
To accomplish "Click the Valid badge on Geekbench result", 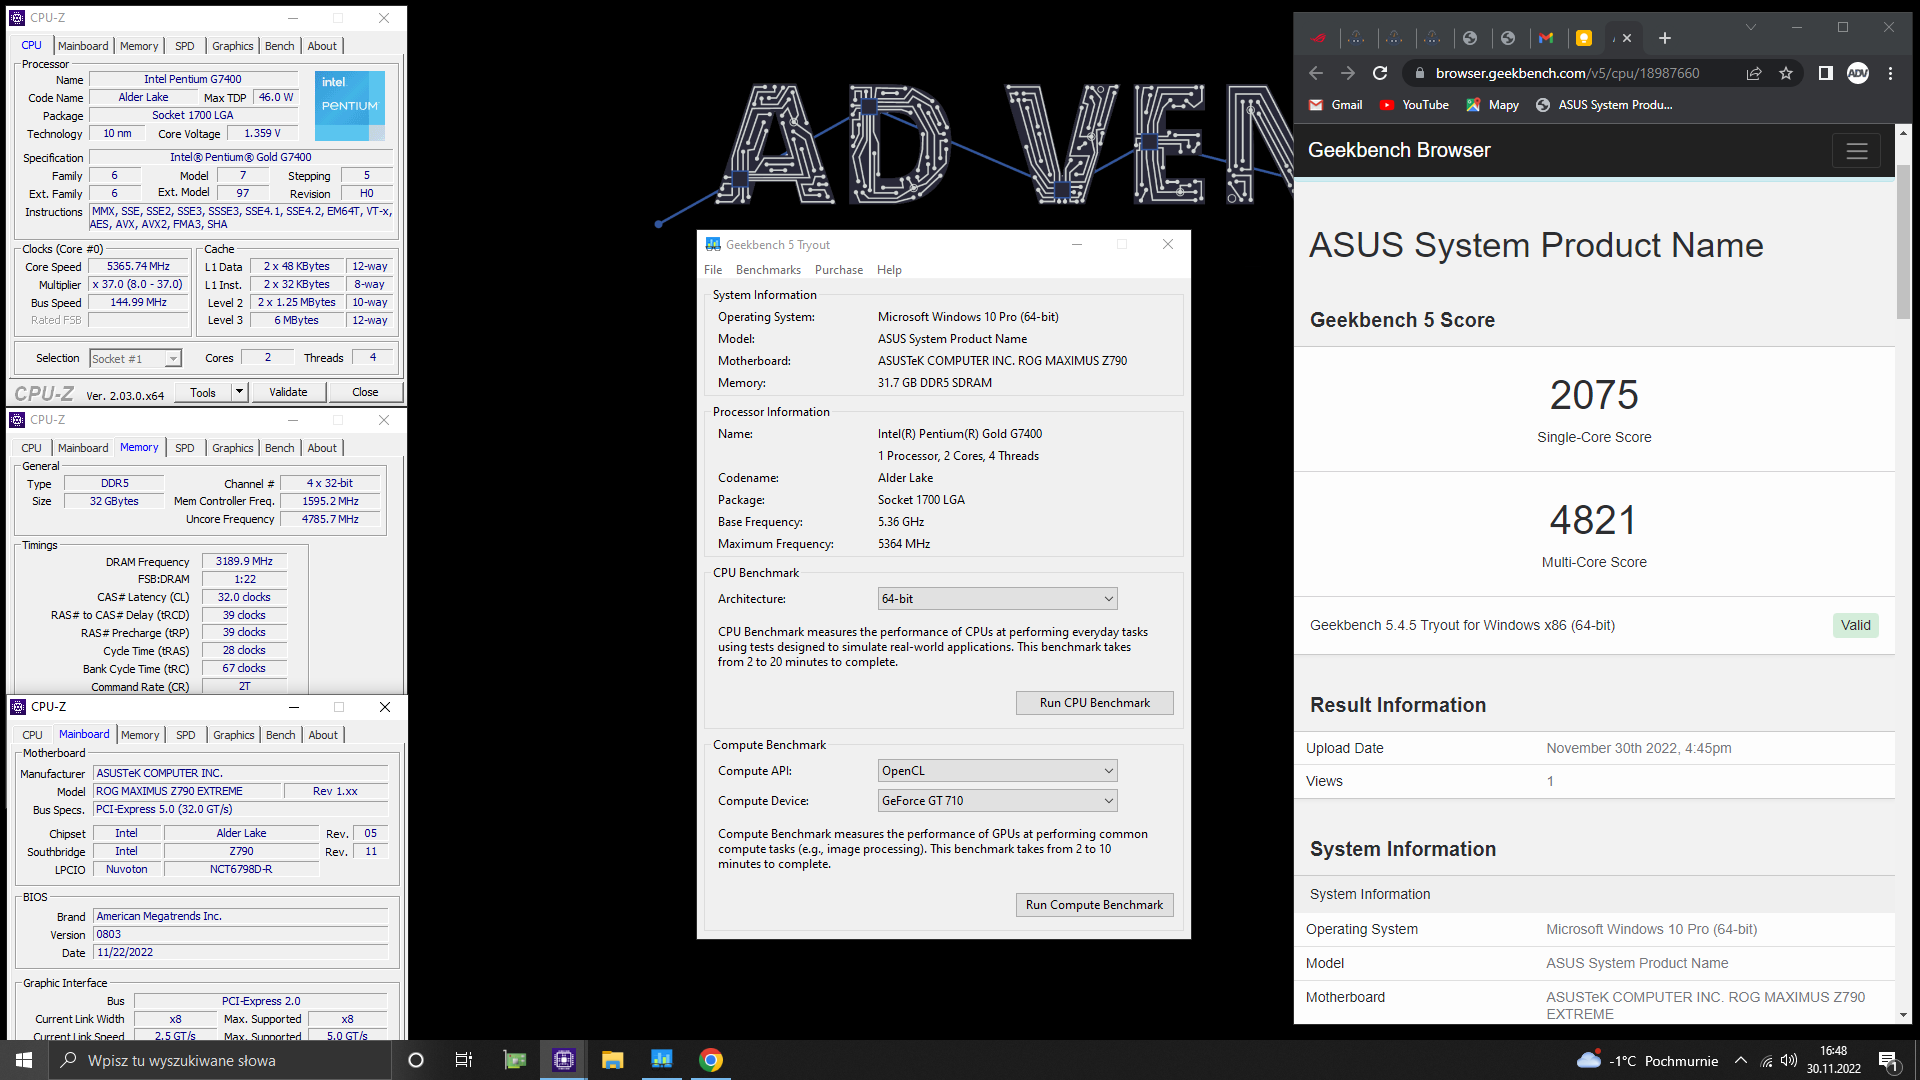I will pos(1856,626).
